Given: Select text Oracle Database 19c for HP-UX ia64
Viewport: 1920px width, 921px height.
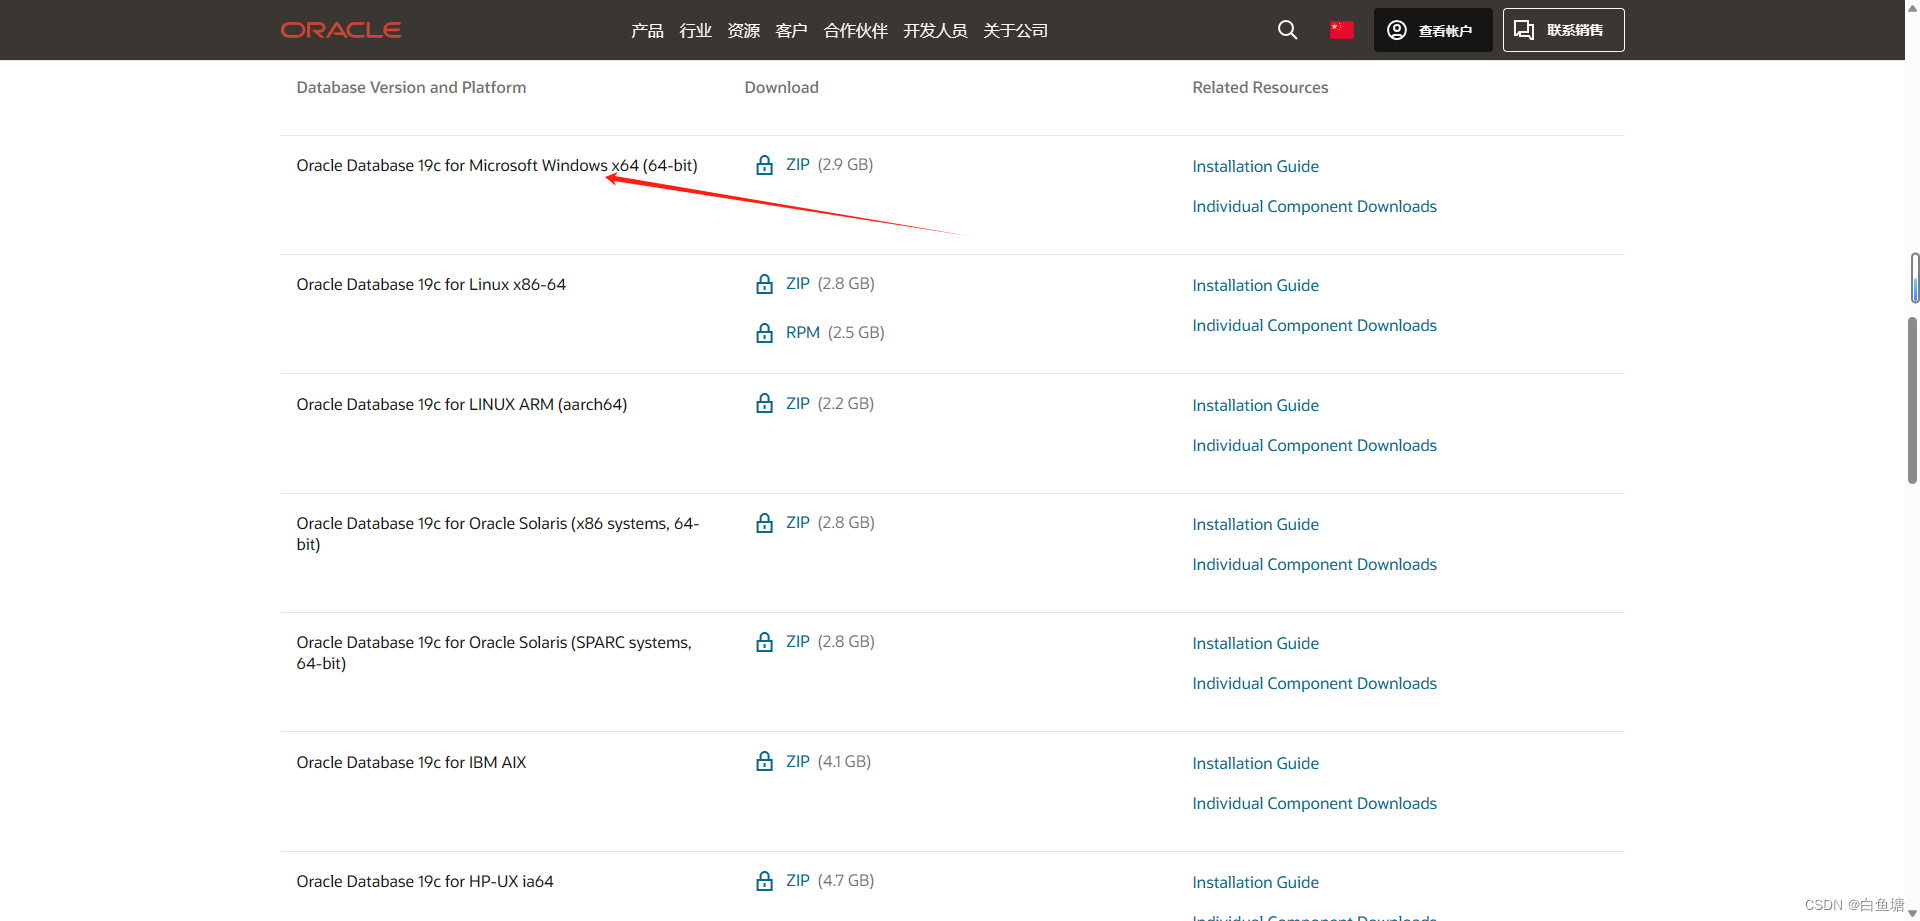Looking at the screenshot, I should (425, 882).
